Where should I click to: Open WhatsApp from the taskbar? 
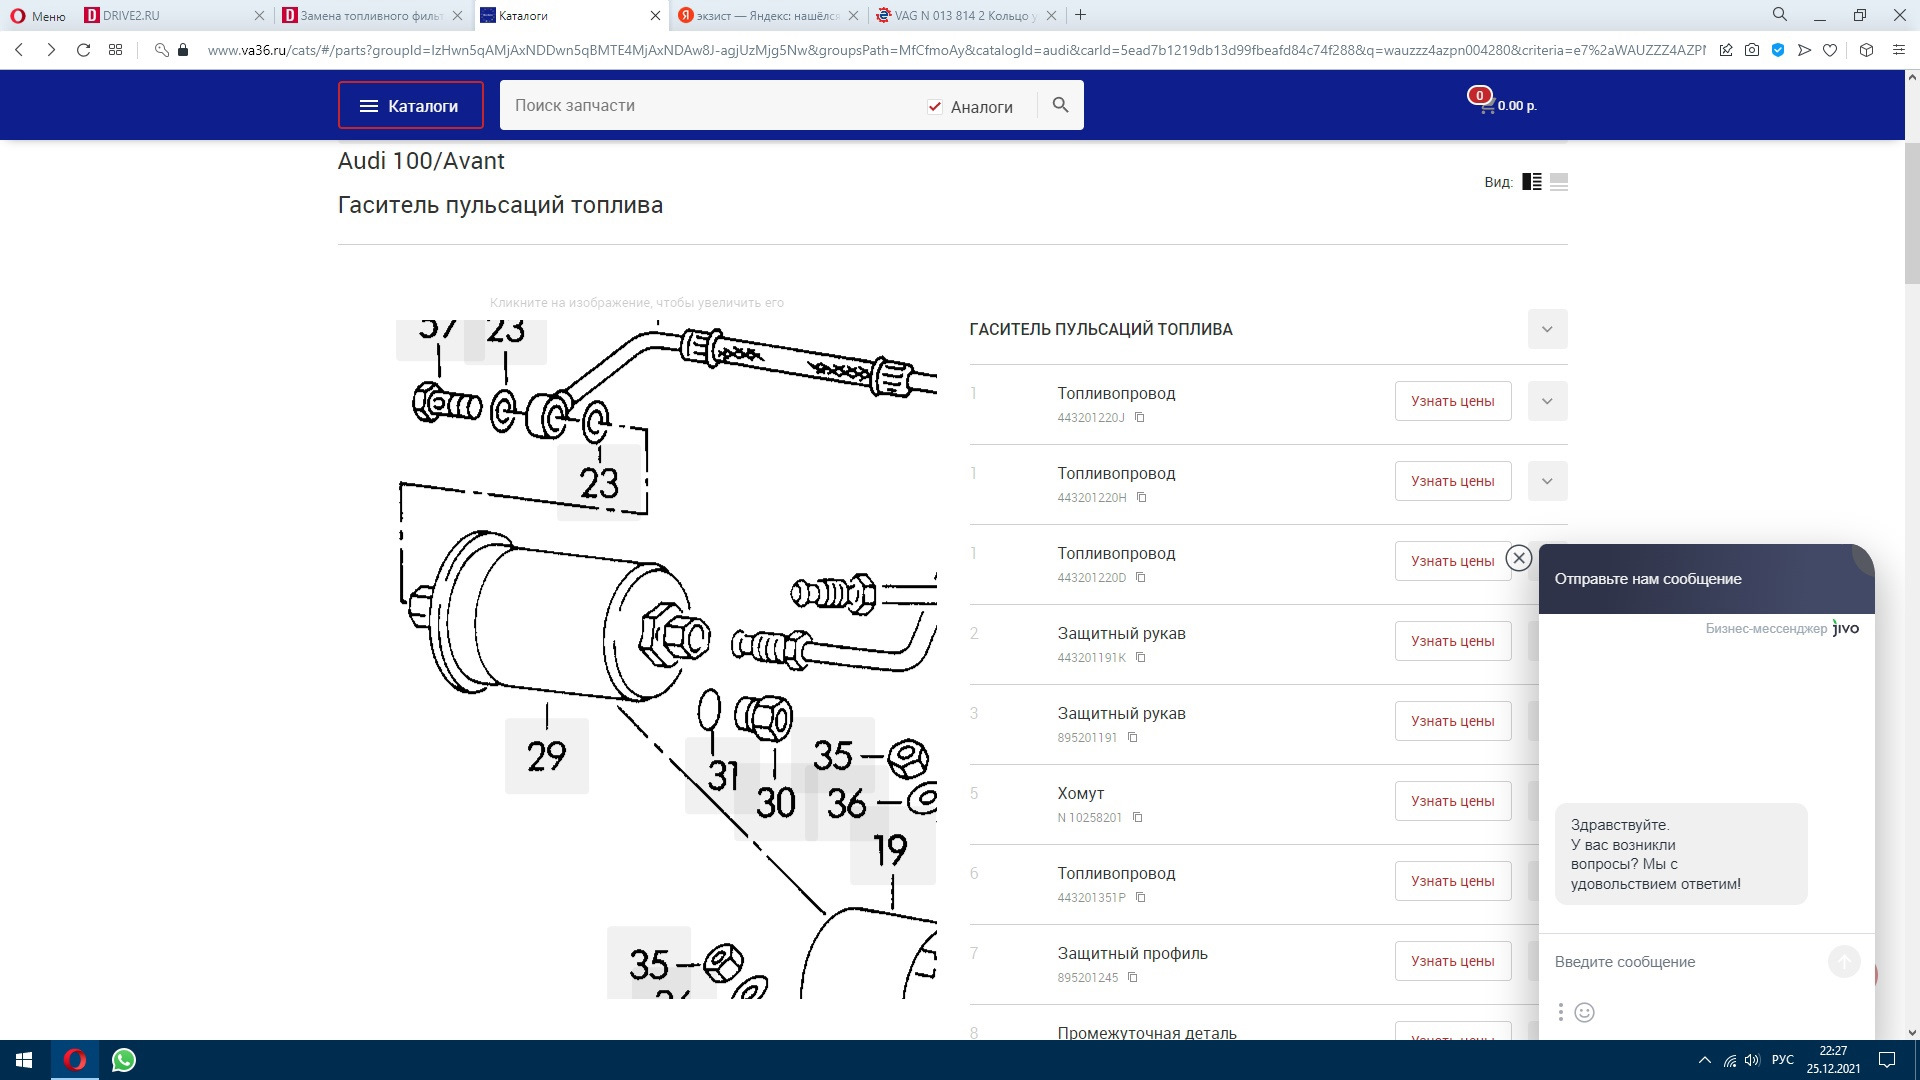click(124, 1060)
